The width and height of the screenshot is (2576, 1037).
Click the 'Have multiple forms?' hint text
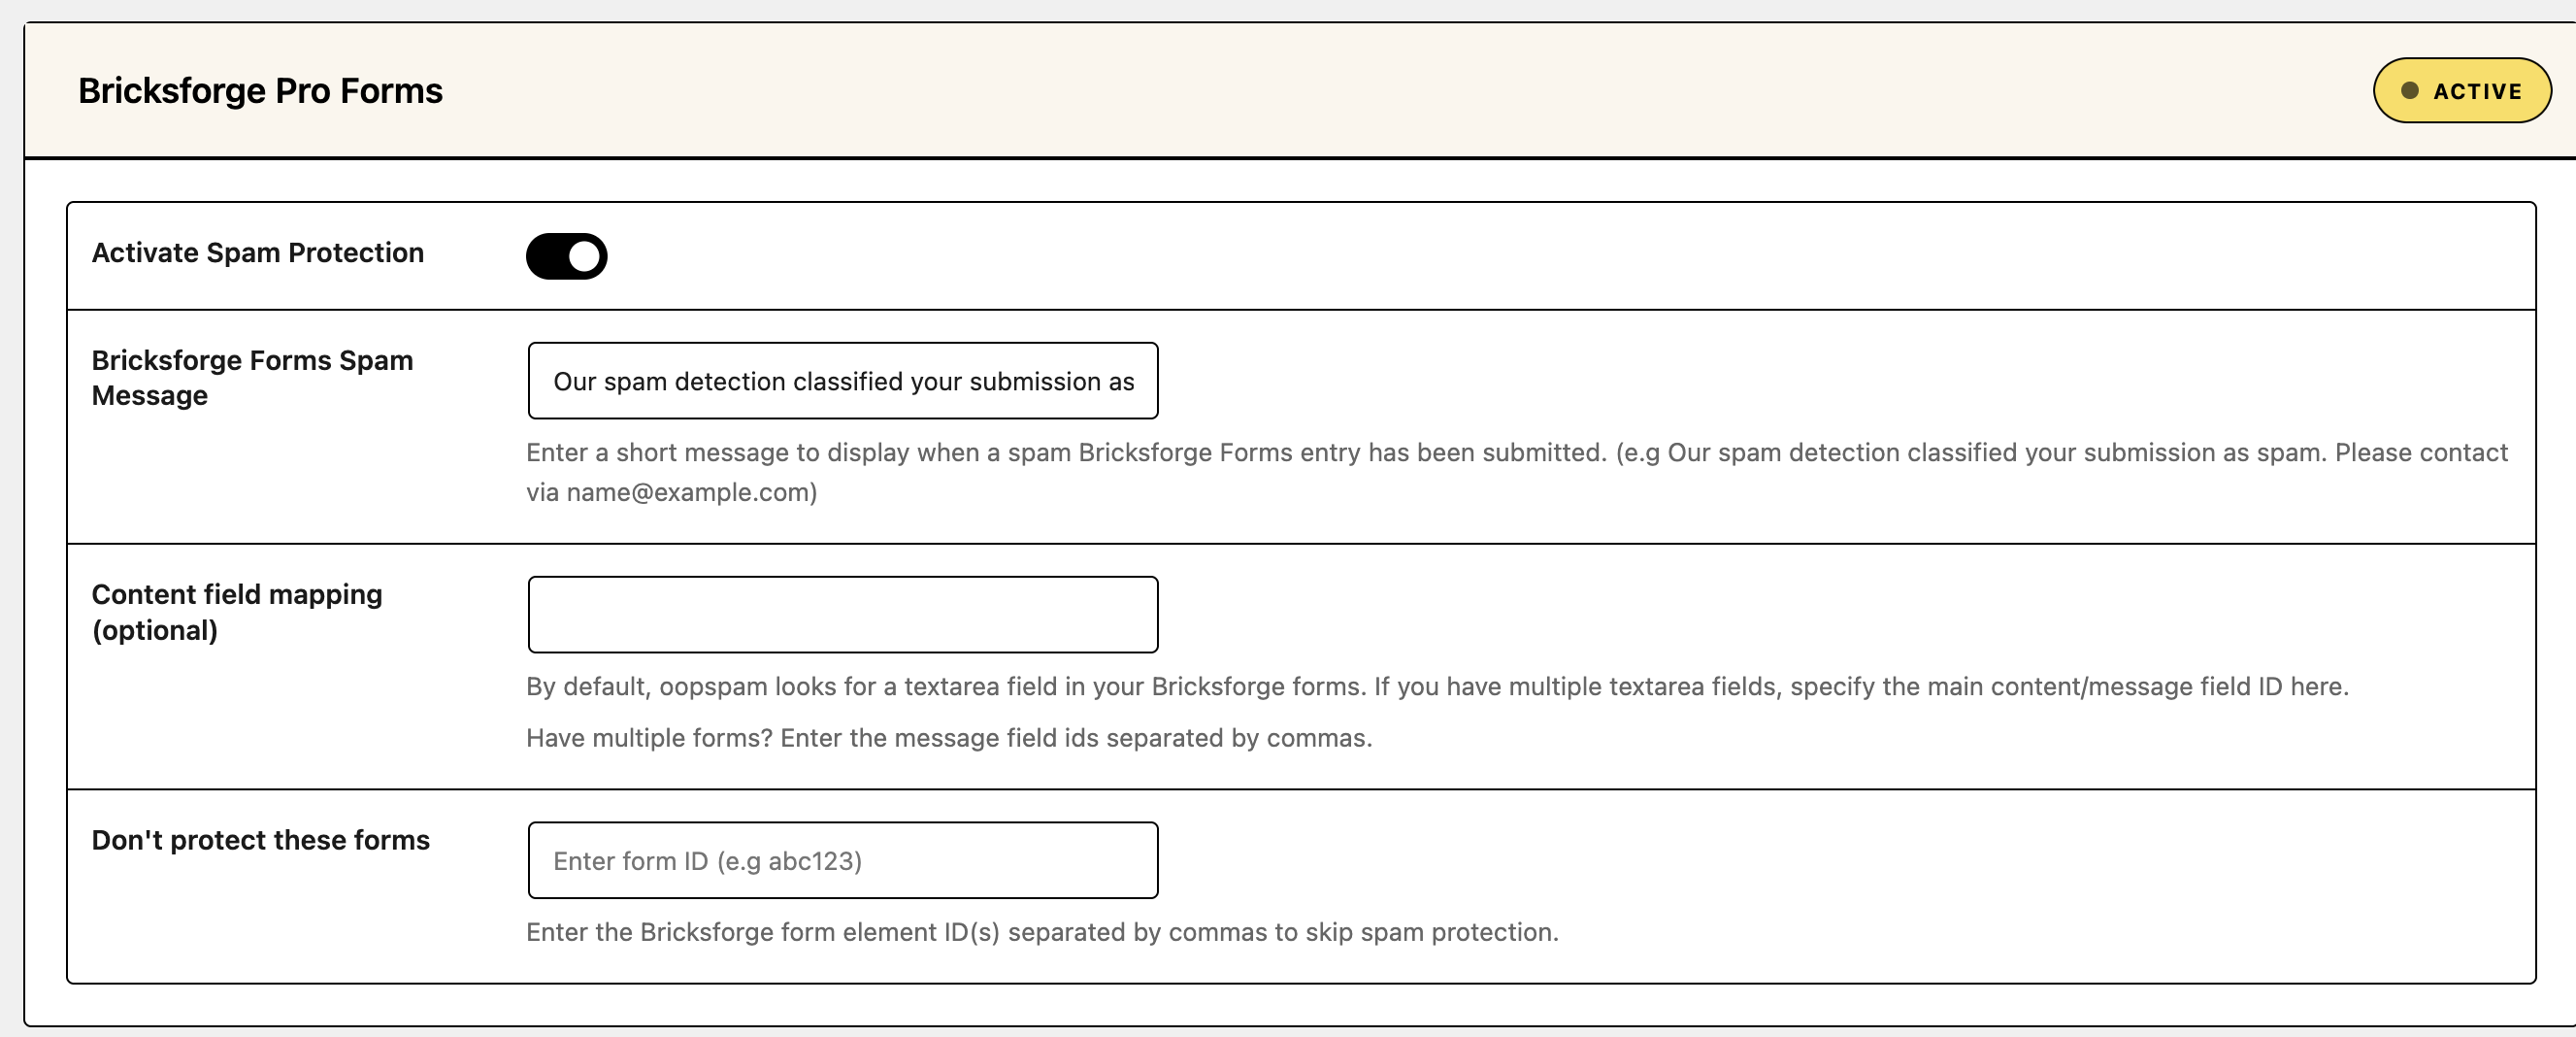[949, 738]
